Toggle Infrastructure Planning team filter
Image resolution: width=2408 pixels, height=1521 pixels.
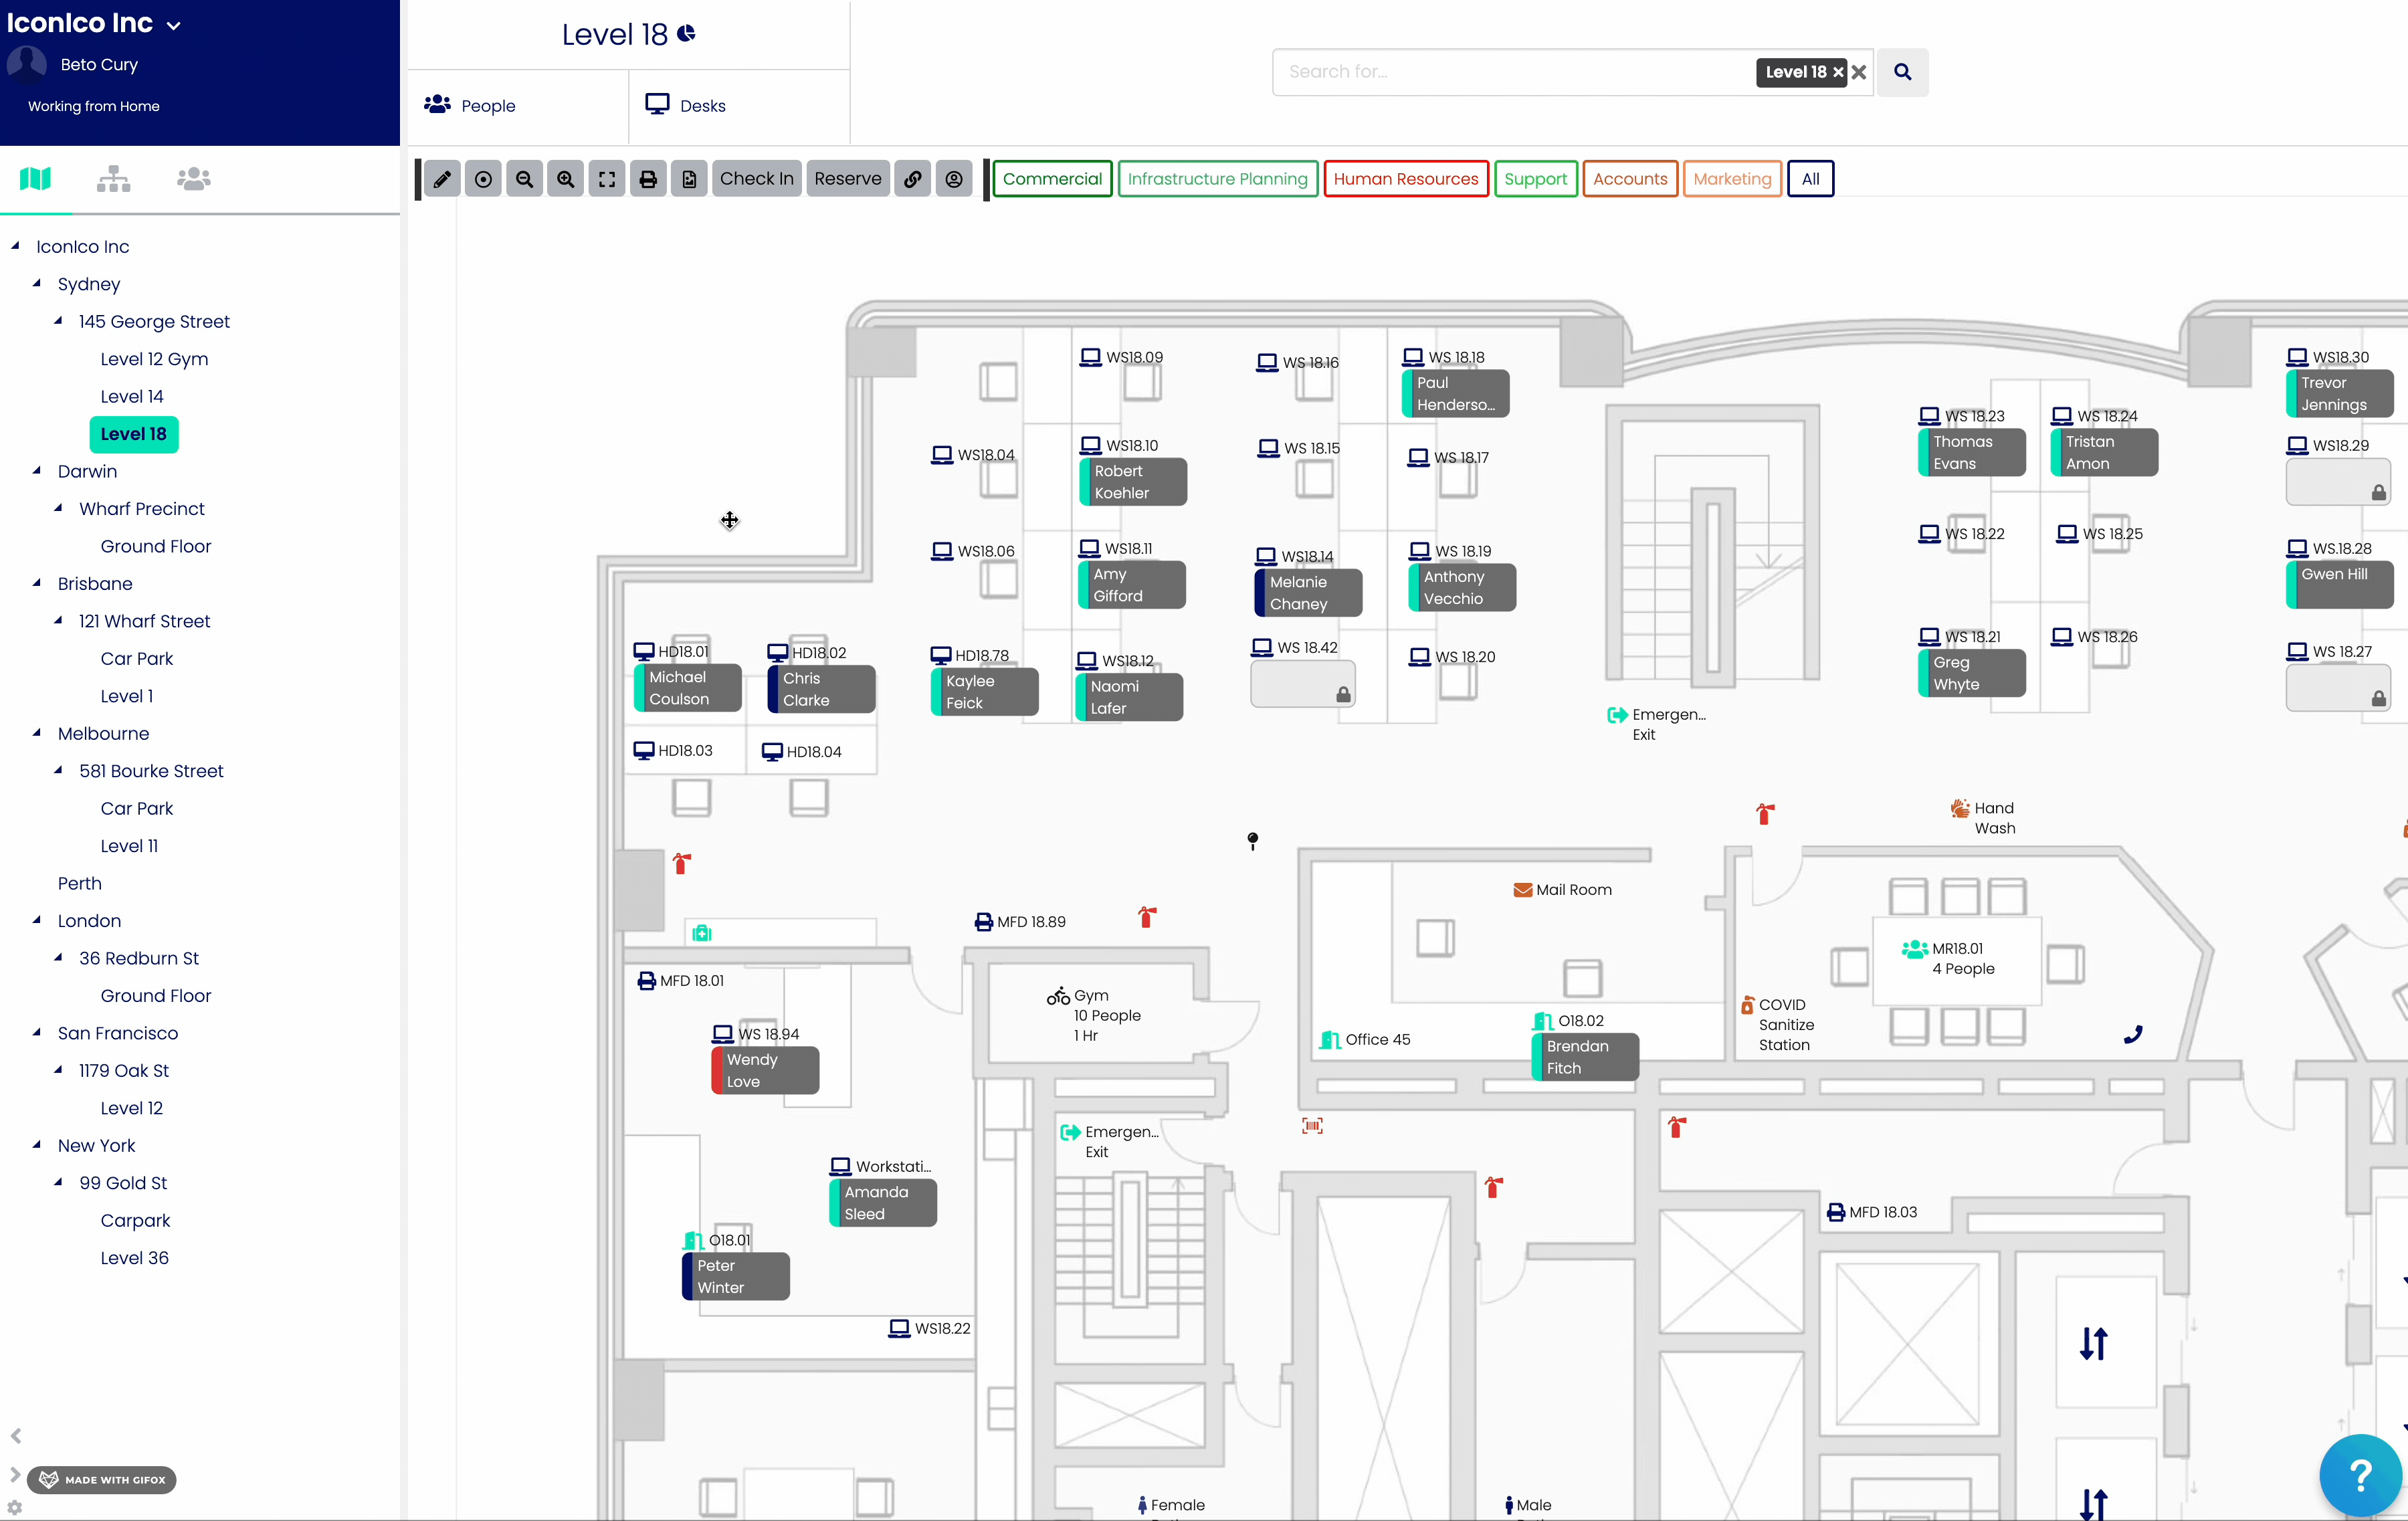click(1217, 179)
